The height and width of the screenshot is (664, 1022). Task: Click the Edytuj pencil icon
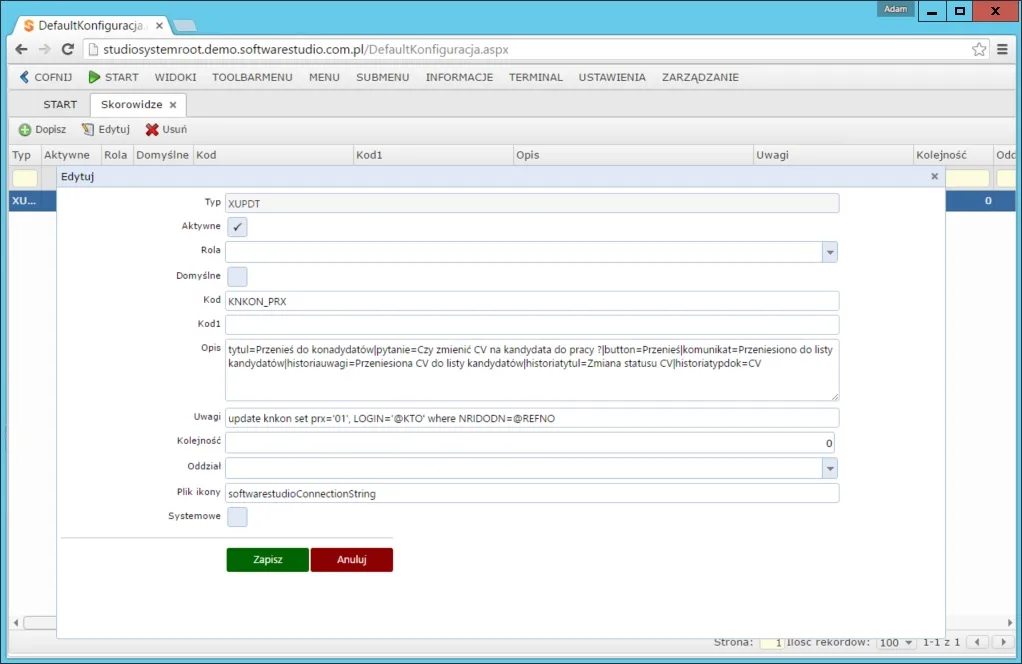[x=87, y=130]
